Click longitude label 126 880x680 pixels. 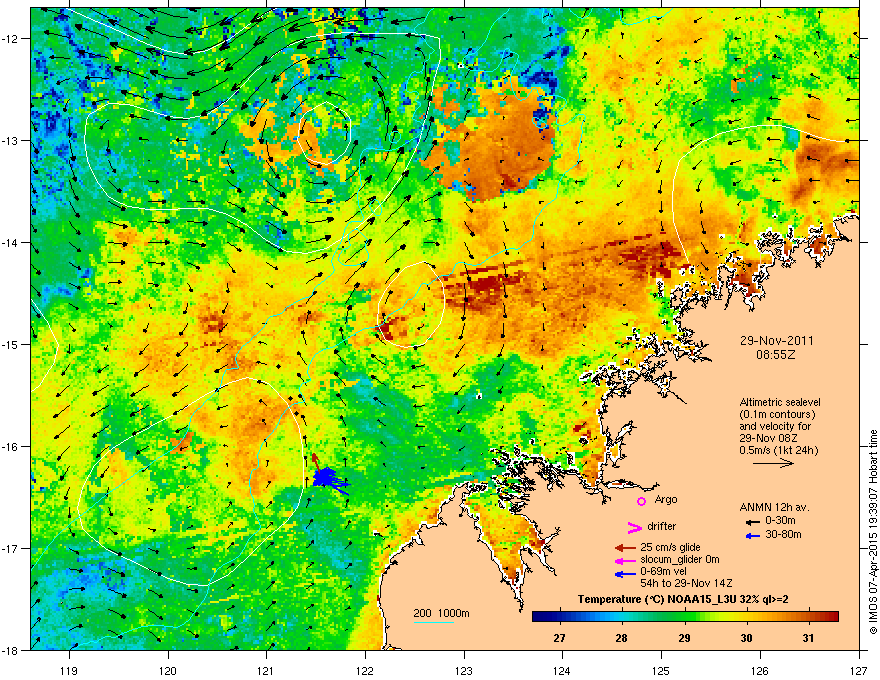[x=760, y=670]
